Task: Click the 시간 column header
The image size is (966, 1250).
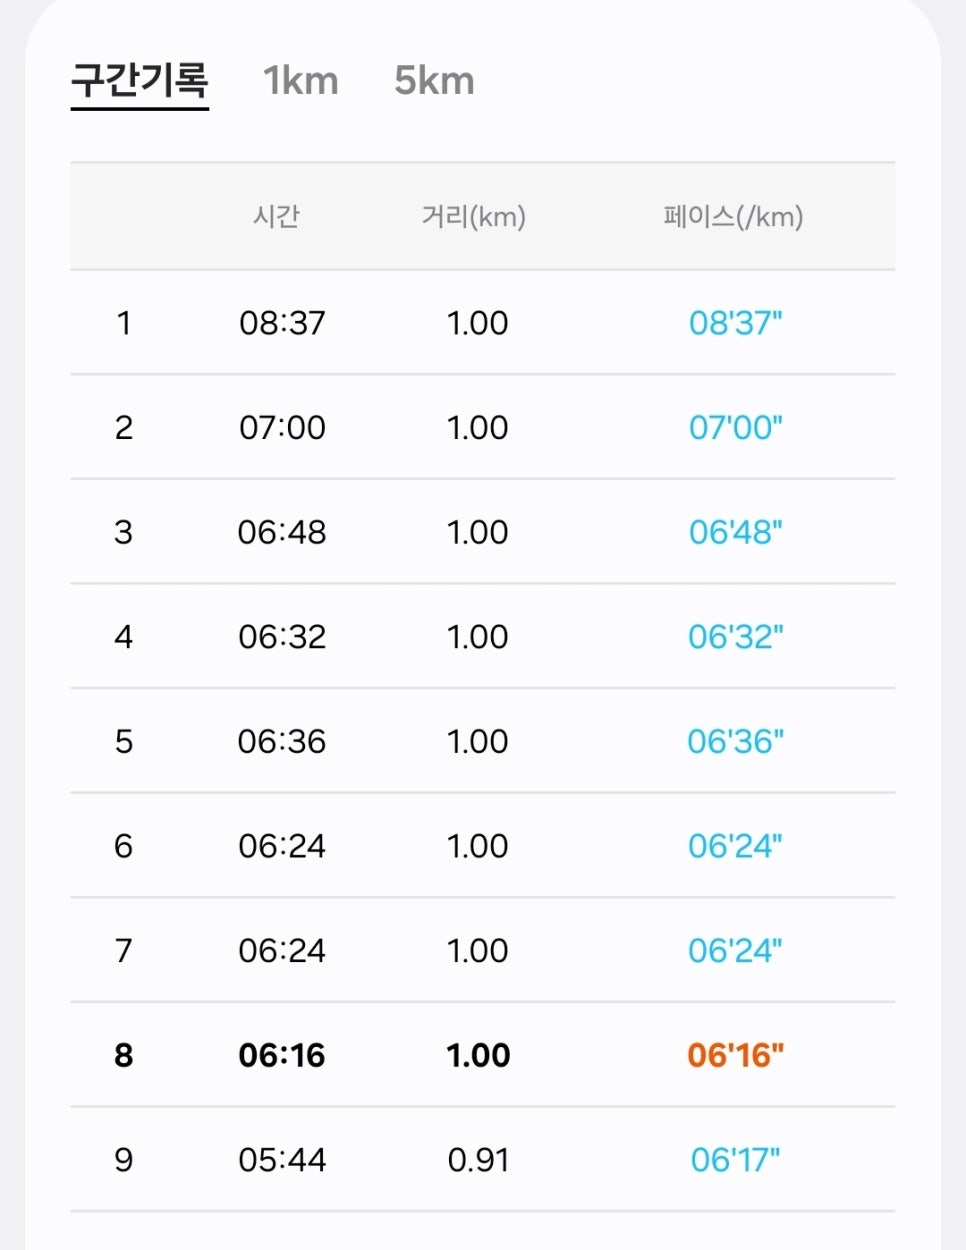Action: coord(276,216)
